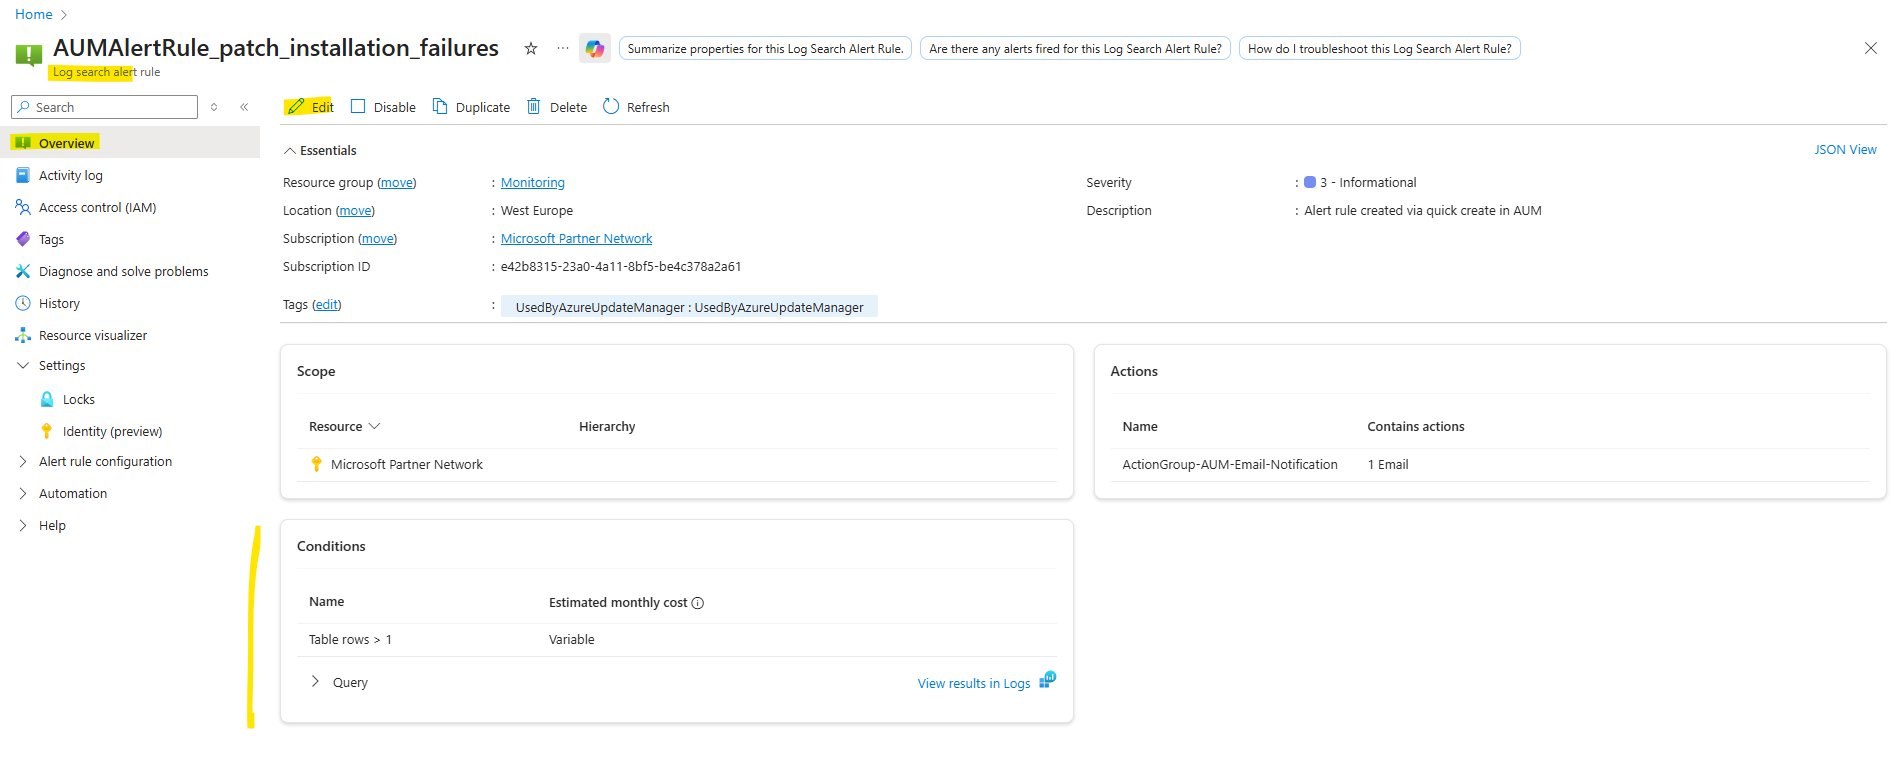
Task: Click 'Are there any alerts fired' suggestion
Action: (1075, 49)
